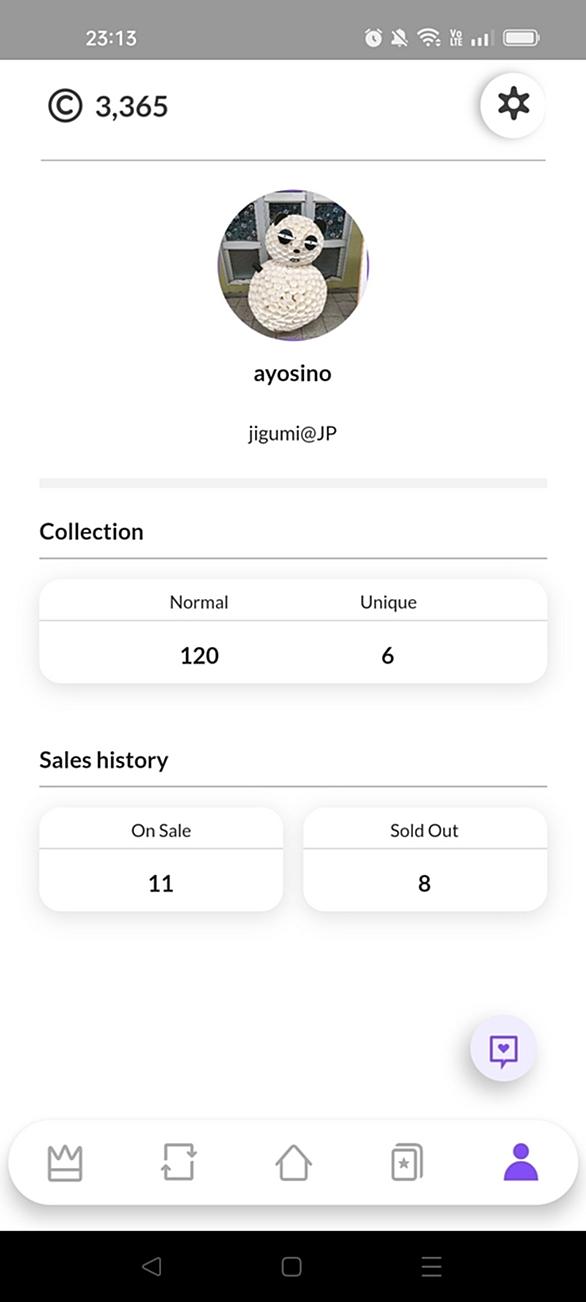Tap the jigumi@JP profile text
The height and width of the screenshot is (1302, 586).
click(292, 434)
